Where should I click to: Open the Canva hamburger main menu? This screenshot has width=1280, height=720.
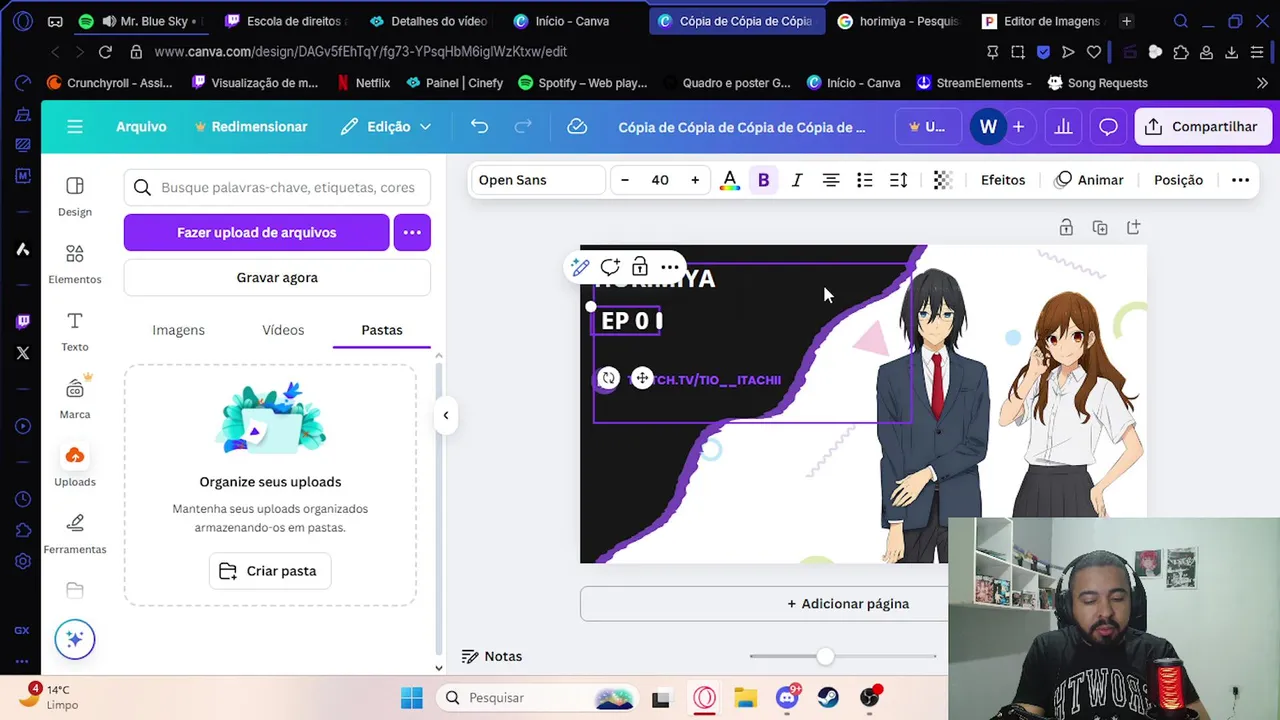tap(75, 127)
